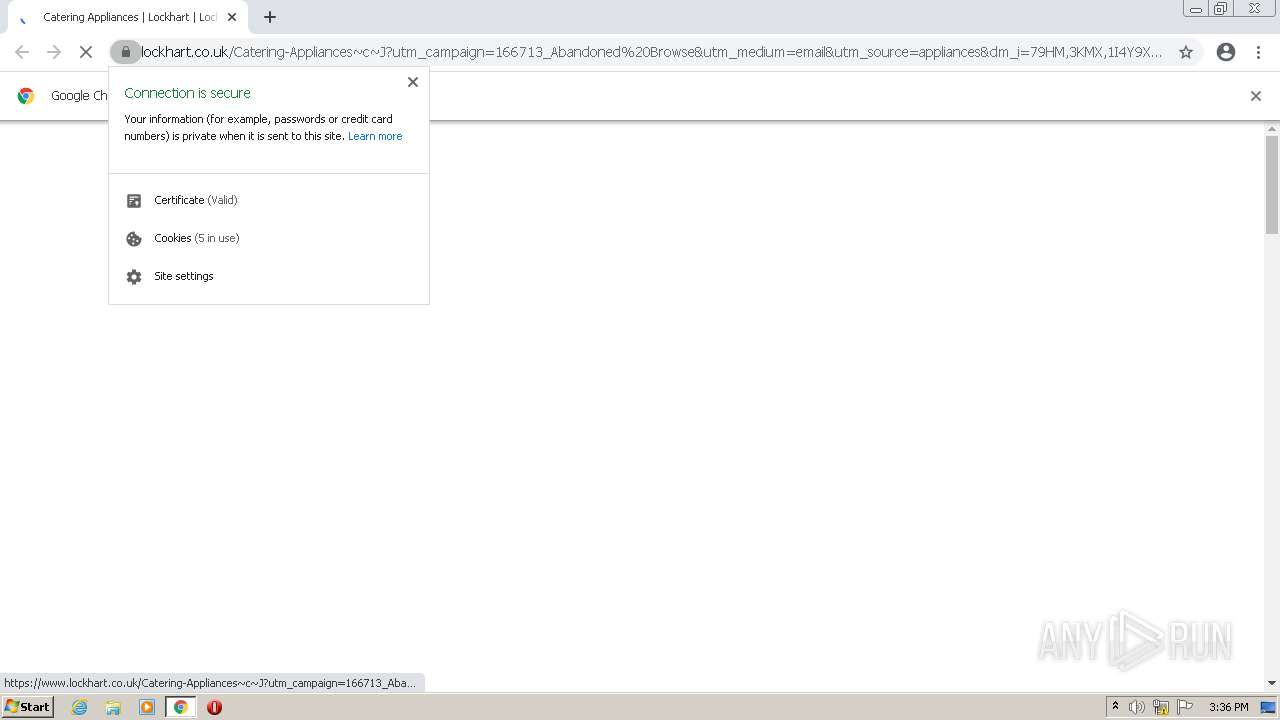Screen dimensions: 1280x720
Task: Click the Google Chrome logo in infobar
Action: pyautogui.click(x=26, y=96)
